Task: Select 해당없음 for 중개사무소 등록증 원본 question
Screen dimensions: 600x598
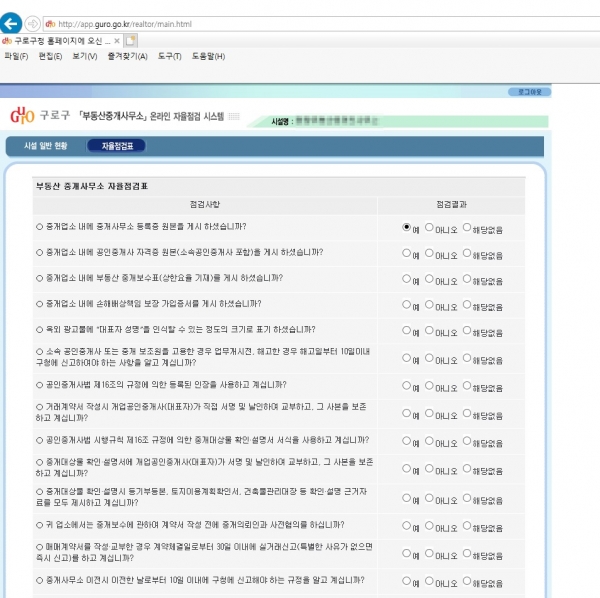Action: [467, 227]
